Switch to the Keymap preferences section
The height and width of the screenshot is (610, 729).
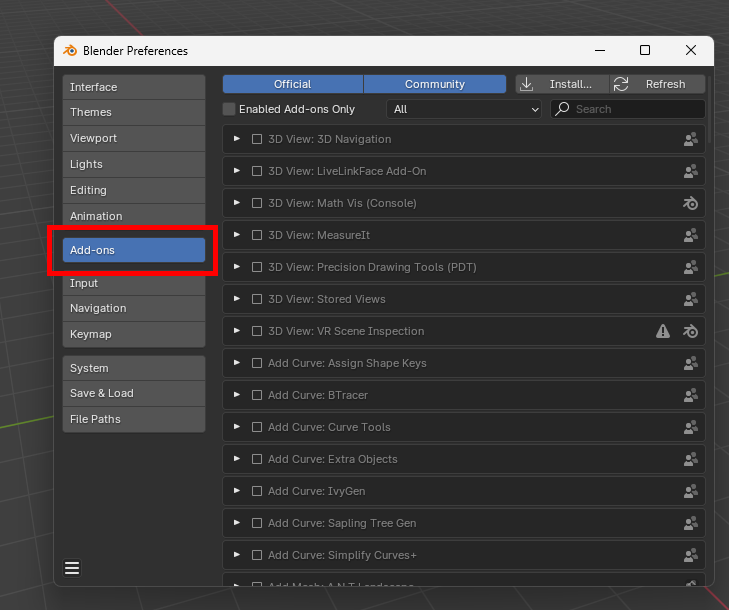tap(133, 334)
